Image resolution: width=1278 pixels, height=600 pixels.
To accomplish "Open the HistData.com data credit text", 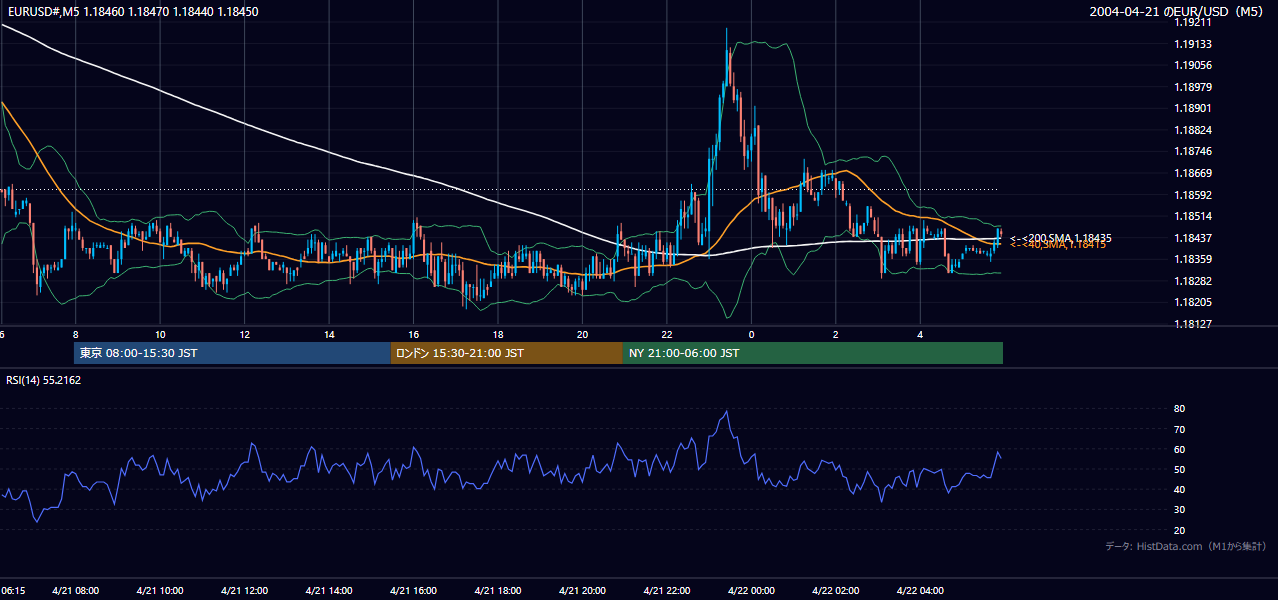I will coord(1185,547).
